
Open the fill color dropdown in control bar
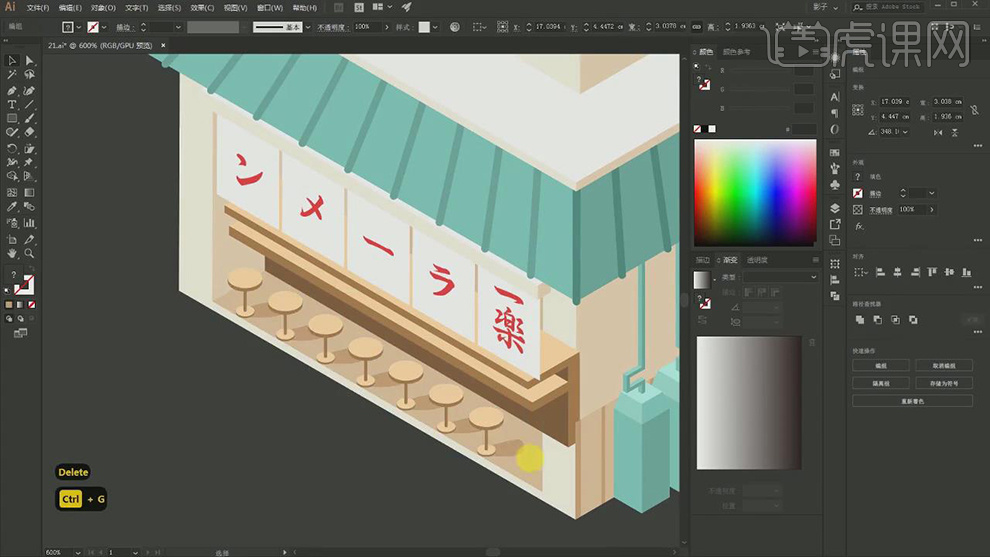[78, 27]
